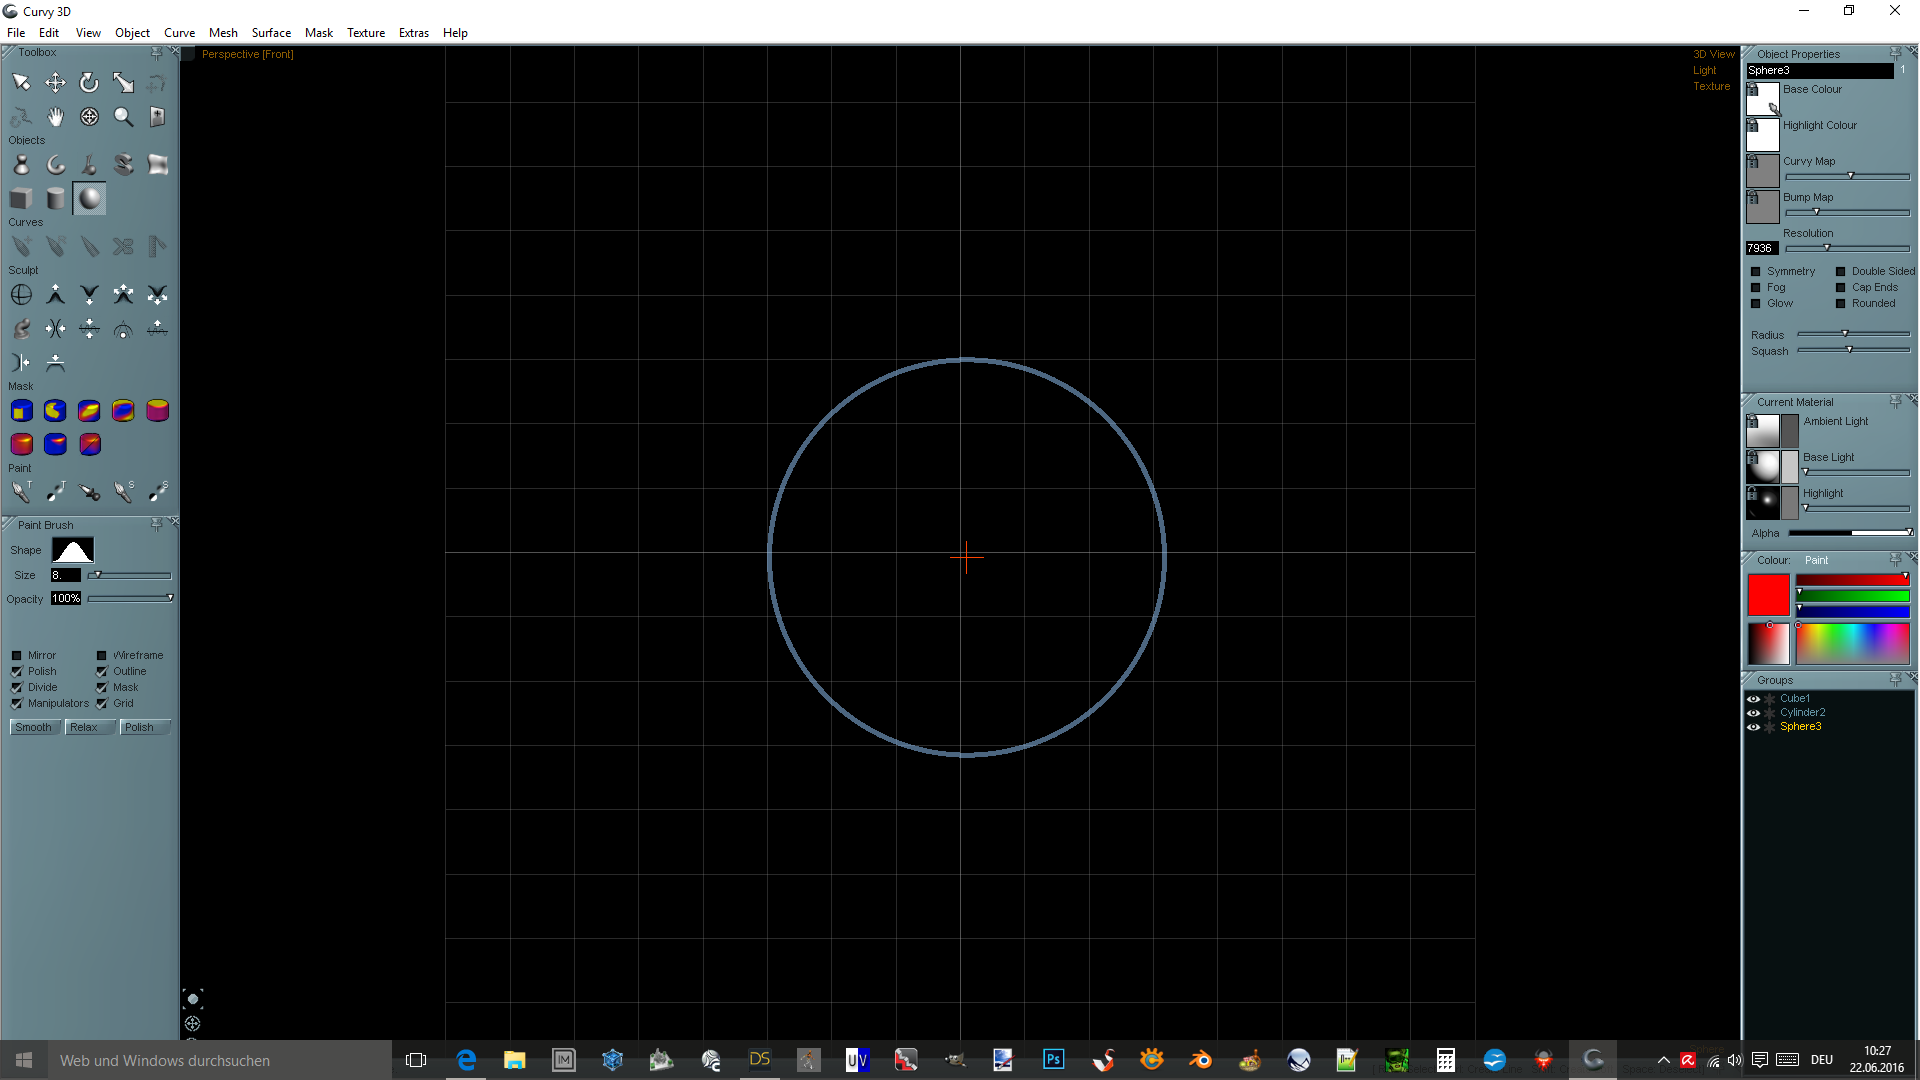The image size is (1920, 1080).
Task: Click the Zoom magnifier tool
Action: (x=123, y=117)
